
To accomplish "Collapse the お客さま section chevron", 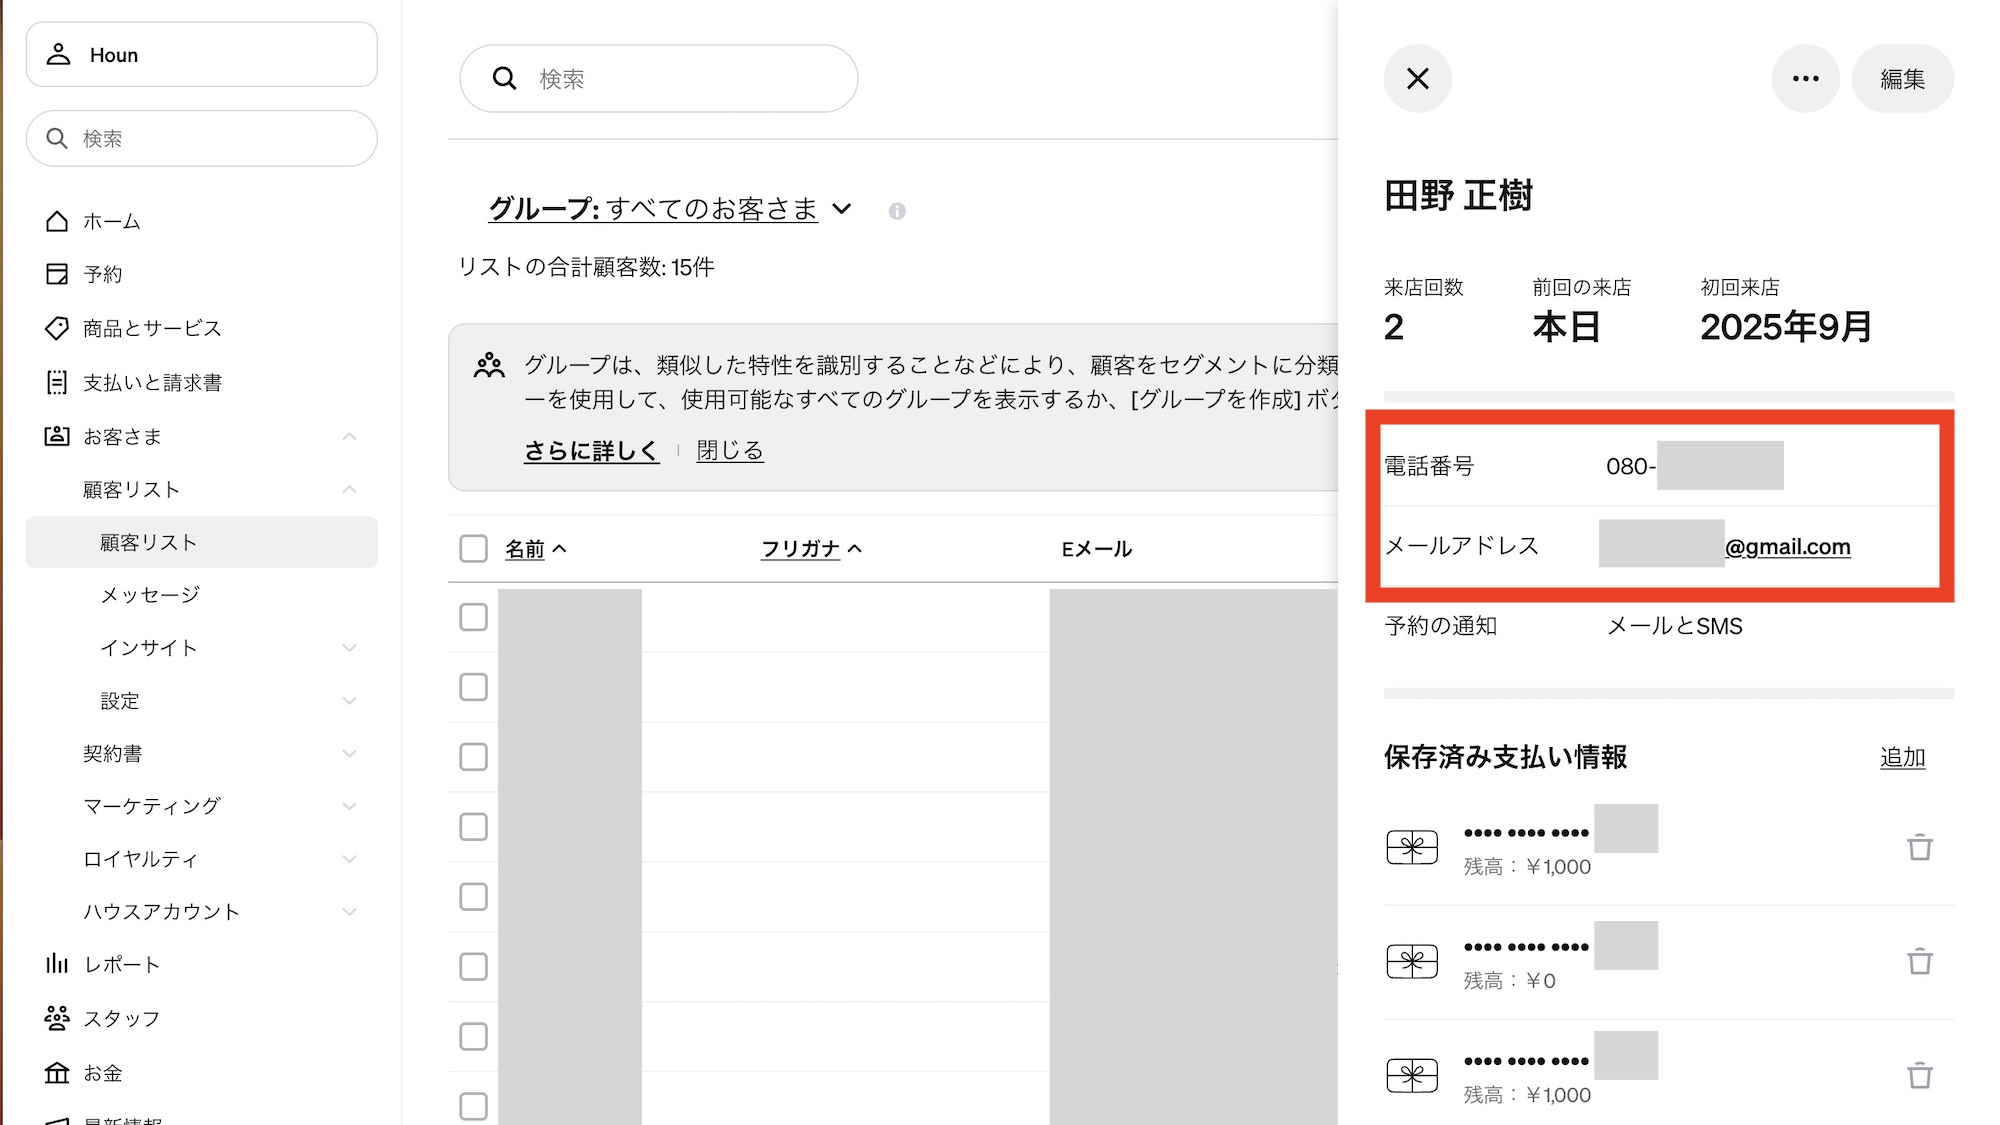I will coord(349,436).
